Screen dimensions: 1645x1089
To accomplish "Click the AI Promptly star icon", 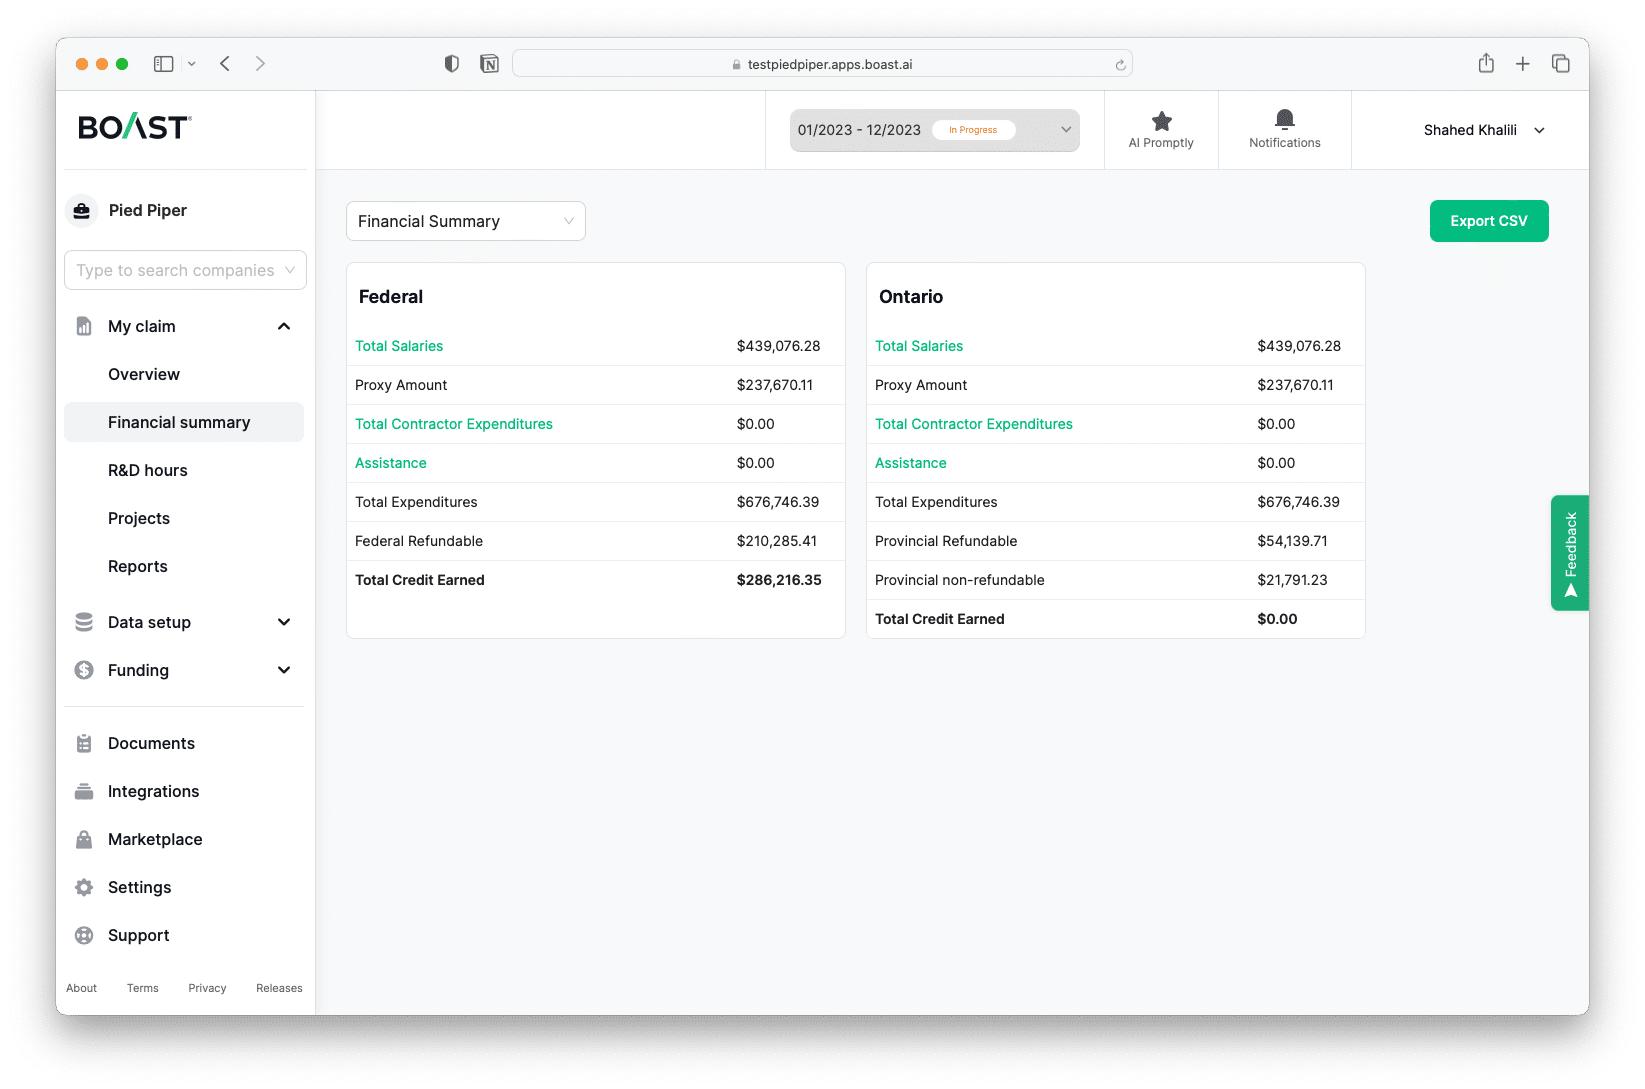I will 1161,121.
